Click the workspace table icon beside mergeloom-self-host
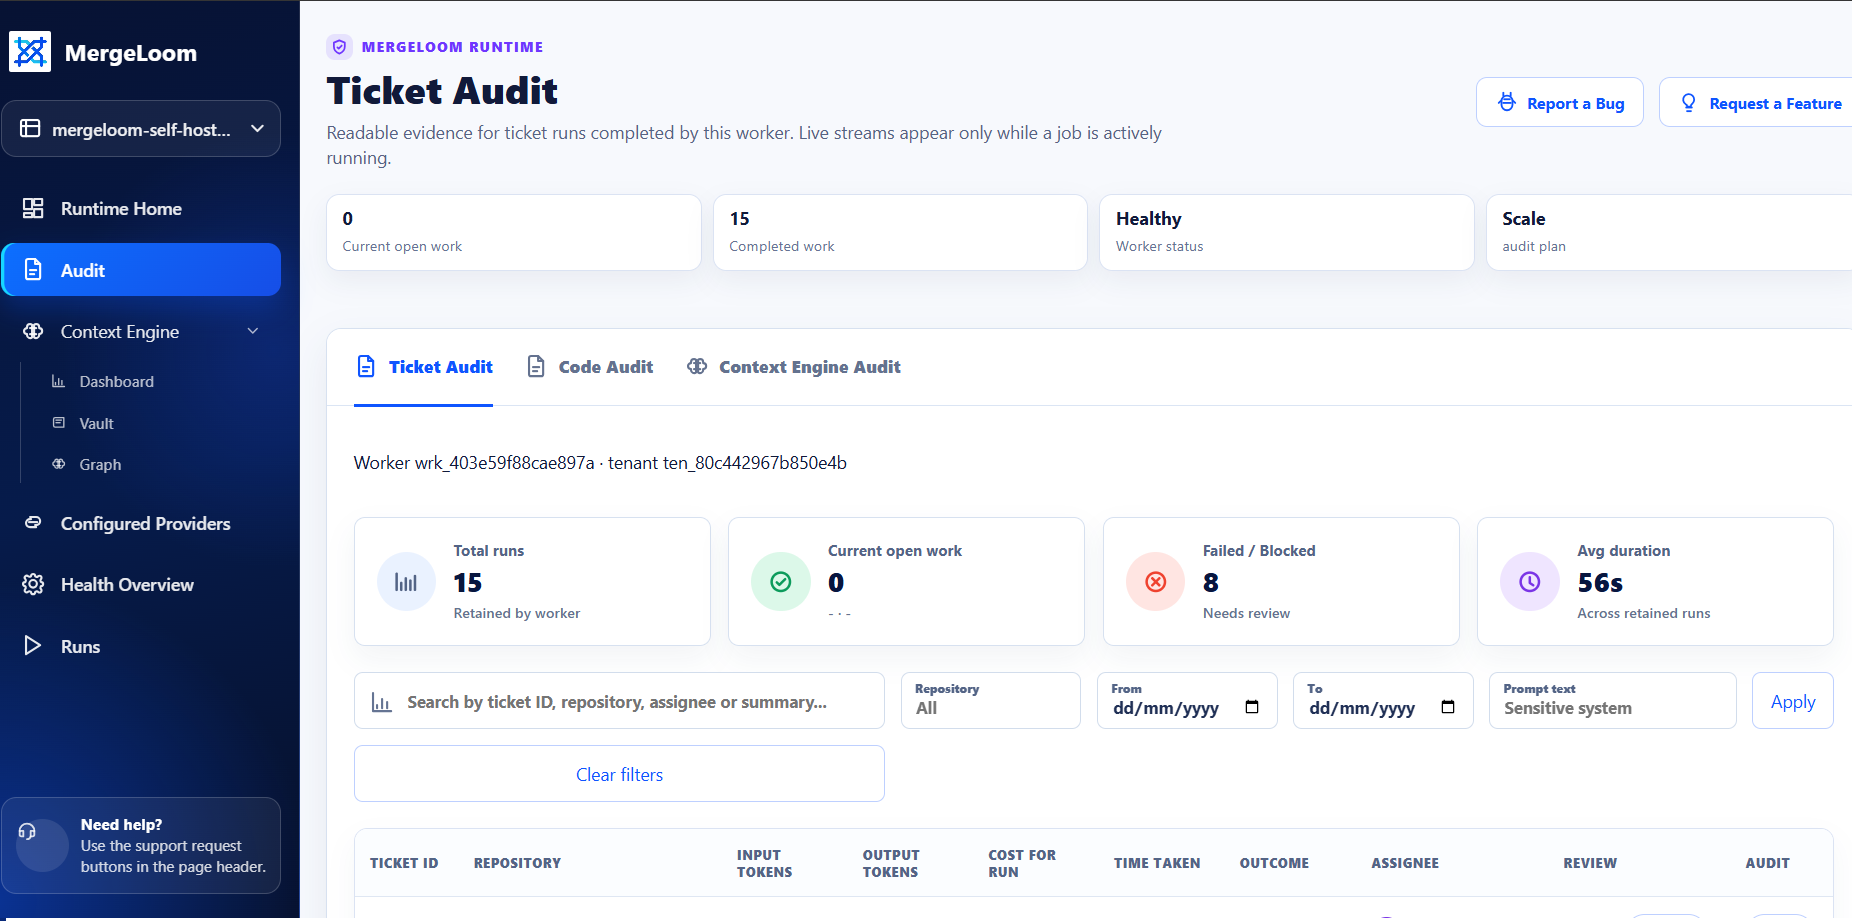 31,129
